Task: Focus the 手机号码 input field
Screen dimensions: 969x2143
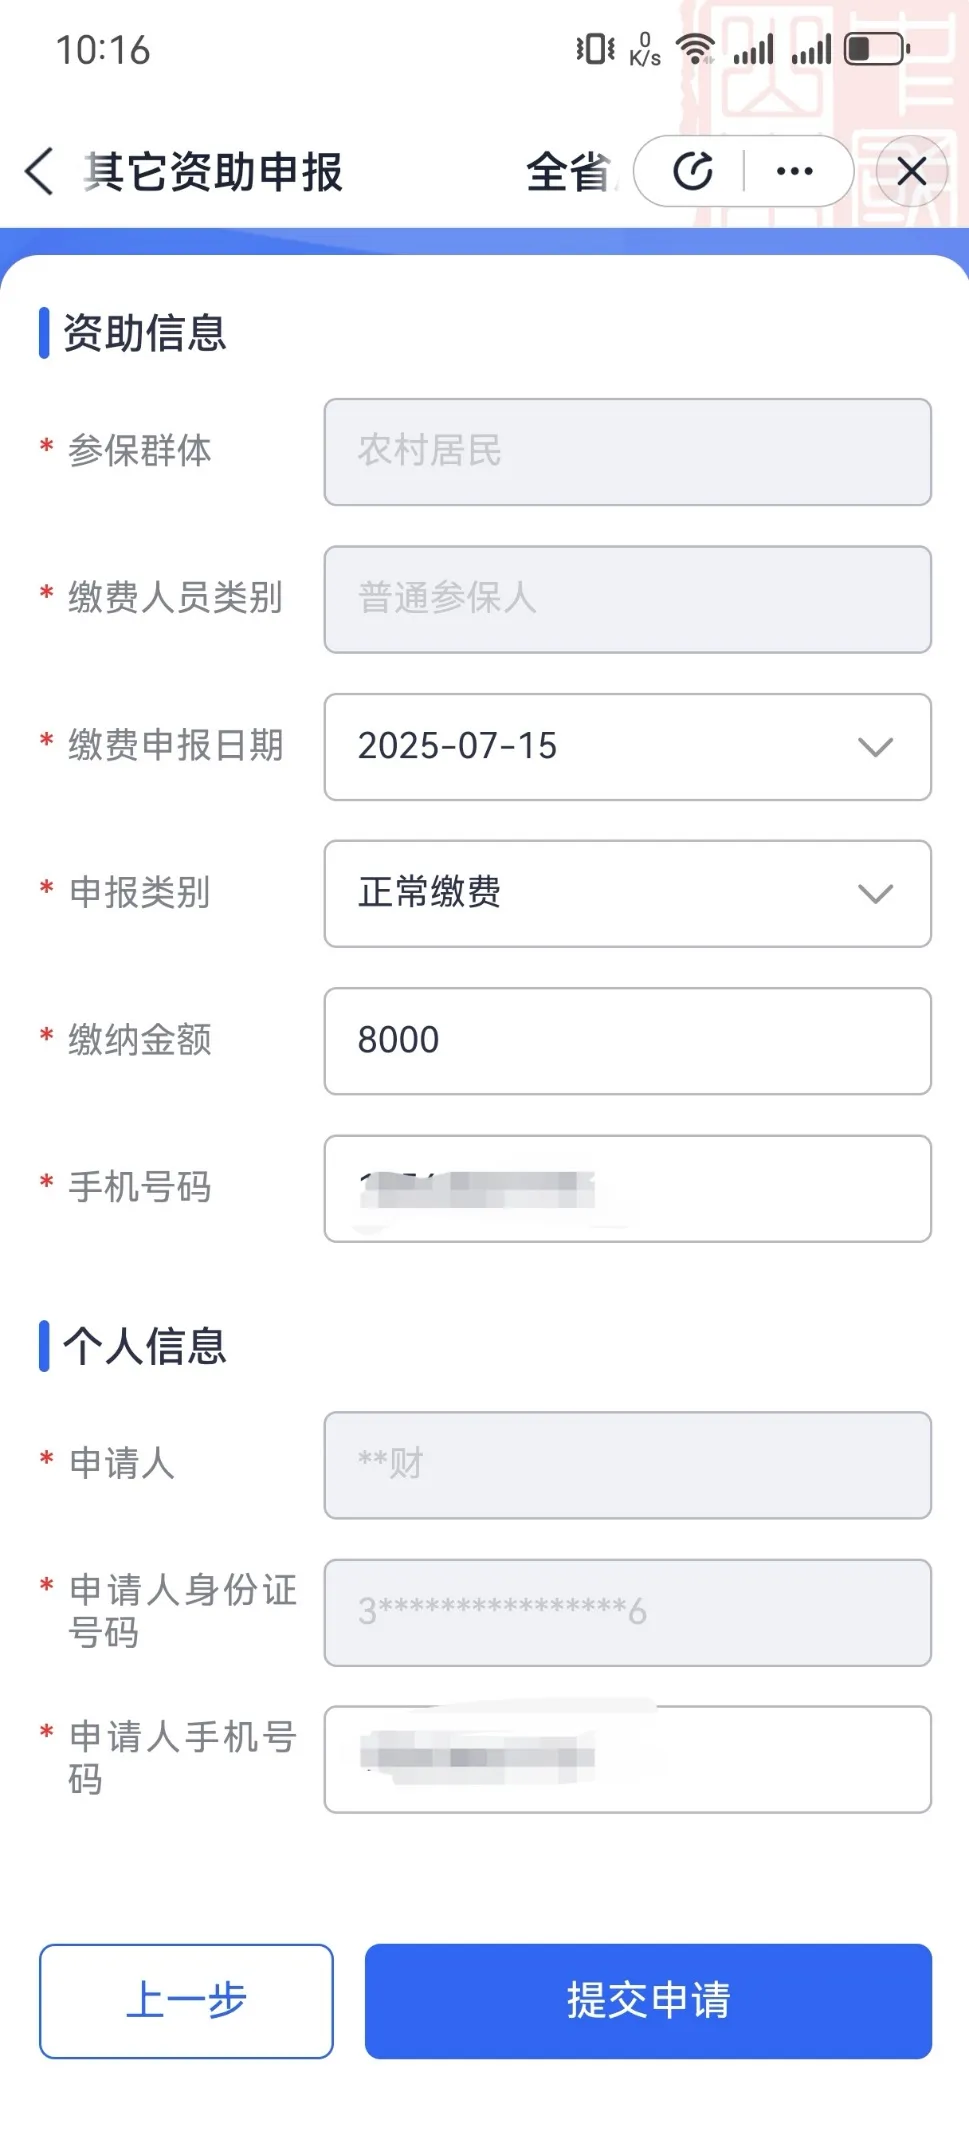Action: (x=627, y=1188)
